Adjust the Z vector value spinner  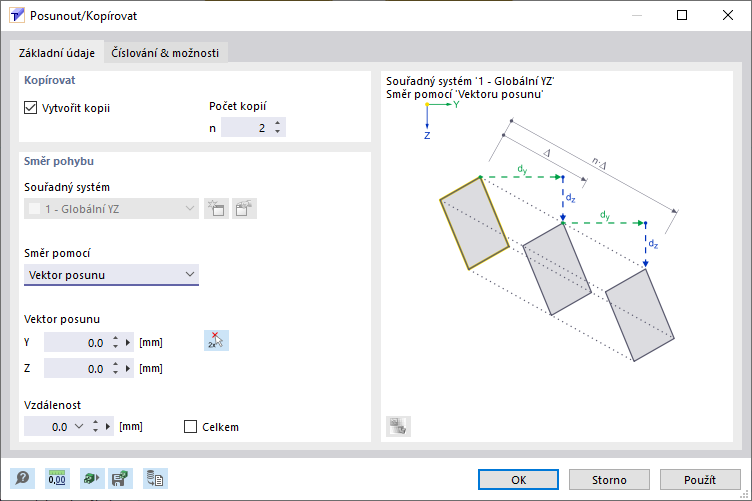click(x=116, y=368)
